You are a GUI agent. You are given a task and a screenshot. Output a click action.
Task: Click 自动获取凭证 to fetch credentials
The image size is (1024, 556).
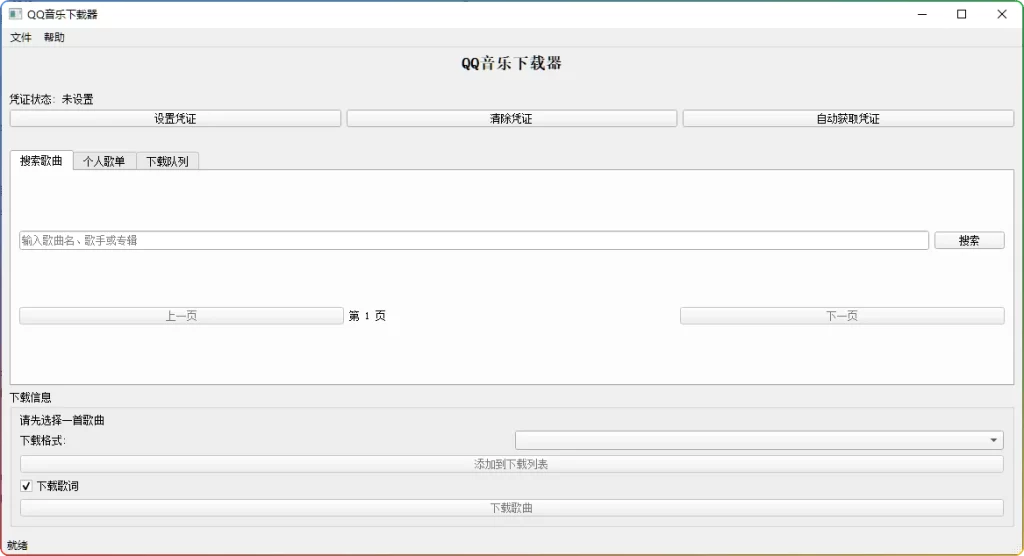(x=848, y=118)
